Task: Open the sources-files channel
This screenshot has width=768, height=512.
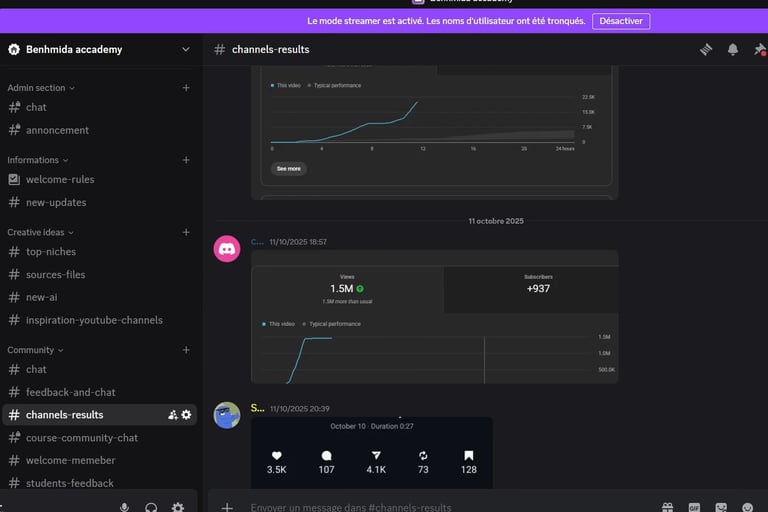Action: [x=99, y=274]
